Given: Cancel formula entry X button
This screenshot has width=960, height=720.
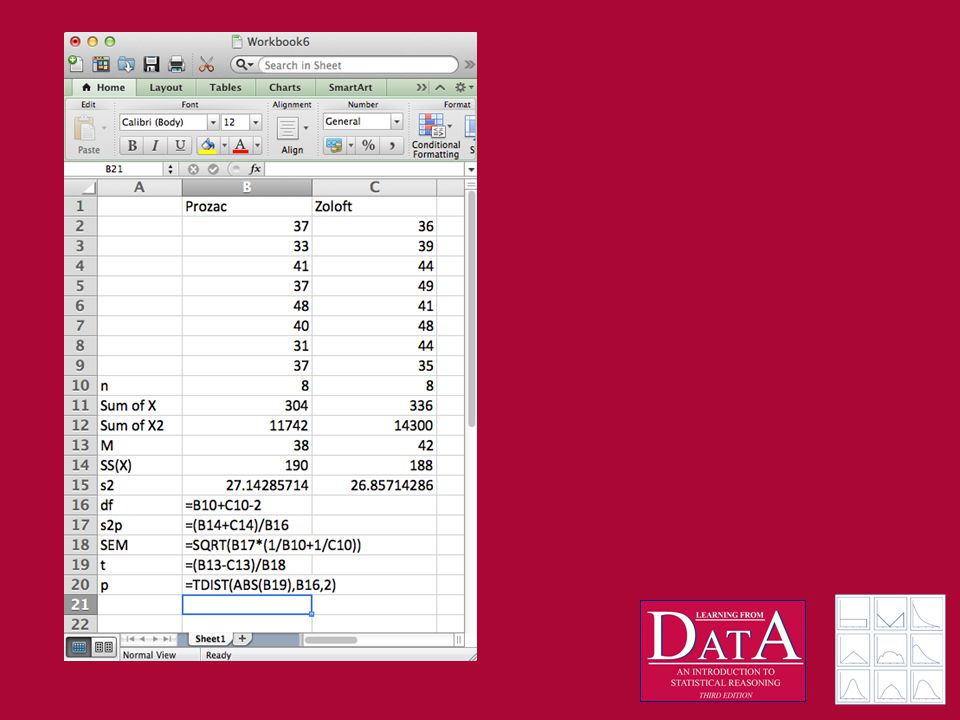Looking at the screenshot, I should coord(193,169).
